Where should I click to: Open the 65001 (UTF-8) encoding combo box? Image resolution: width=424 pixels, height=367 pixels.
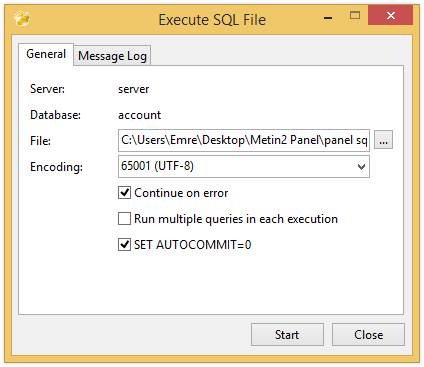point(244,167)
